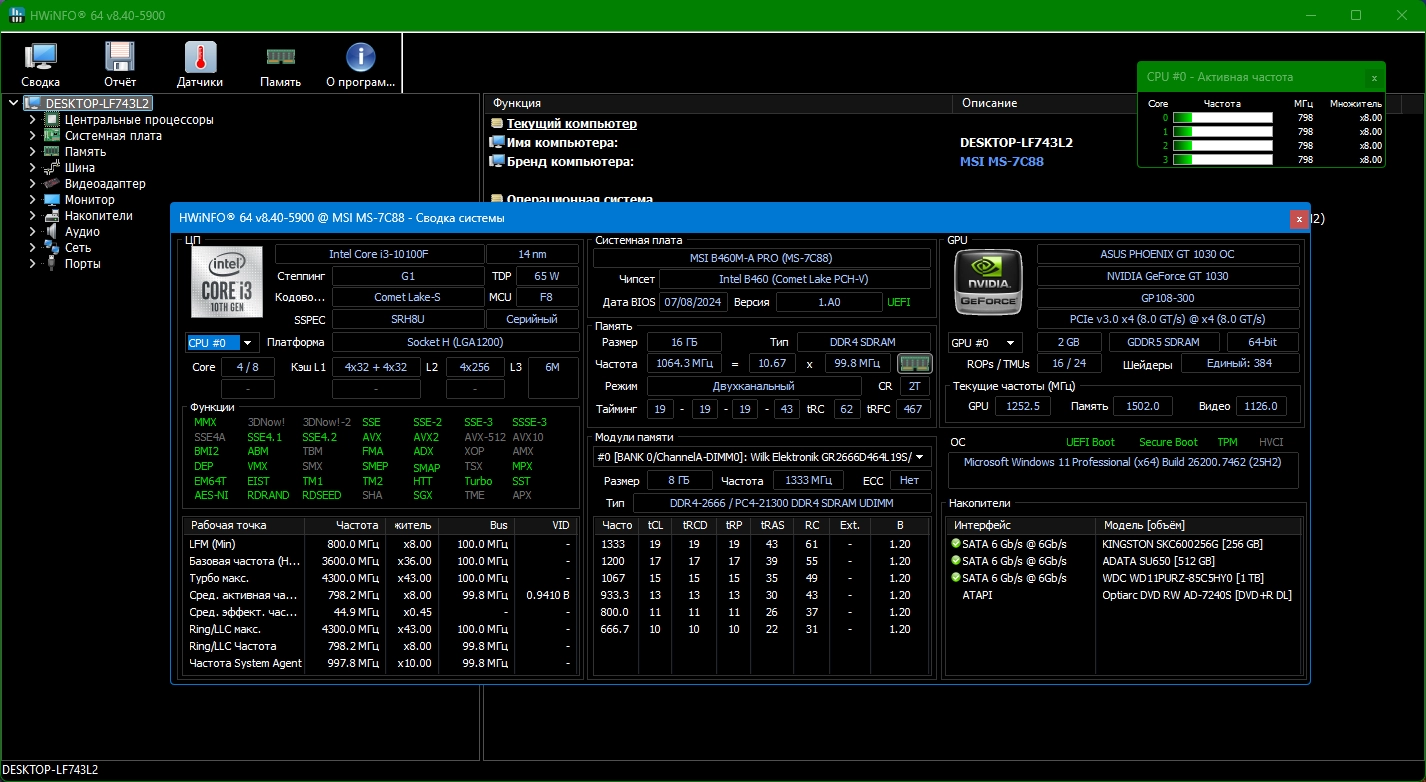Viewport: 1426px width, 782px height.
Task: Expand the Порты tree node
Action: 32,264
